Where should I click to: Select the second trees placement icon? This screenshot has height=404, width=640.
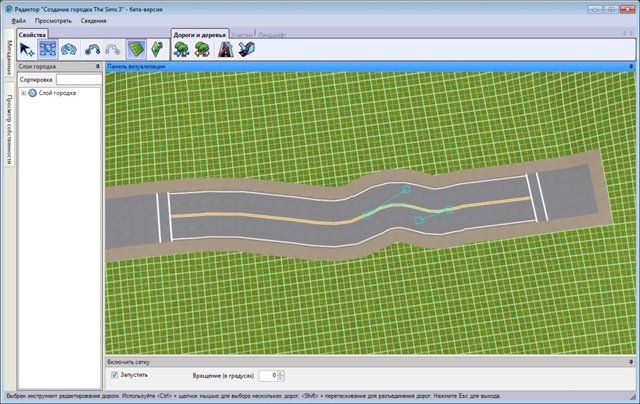tap(201, 48)
